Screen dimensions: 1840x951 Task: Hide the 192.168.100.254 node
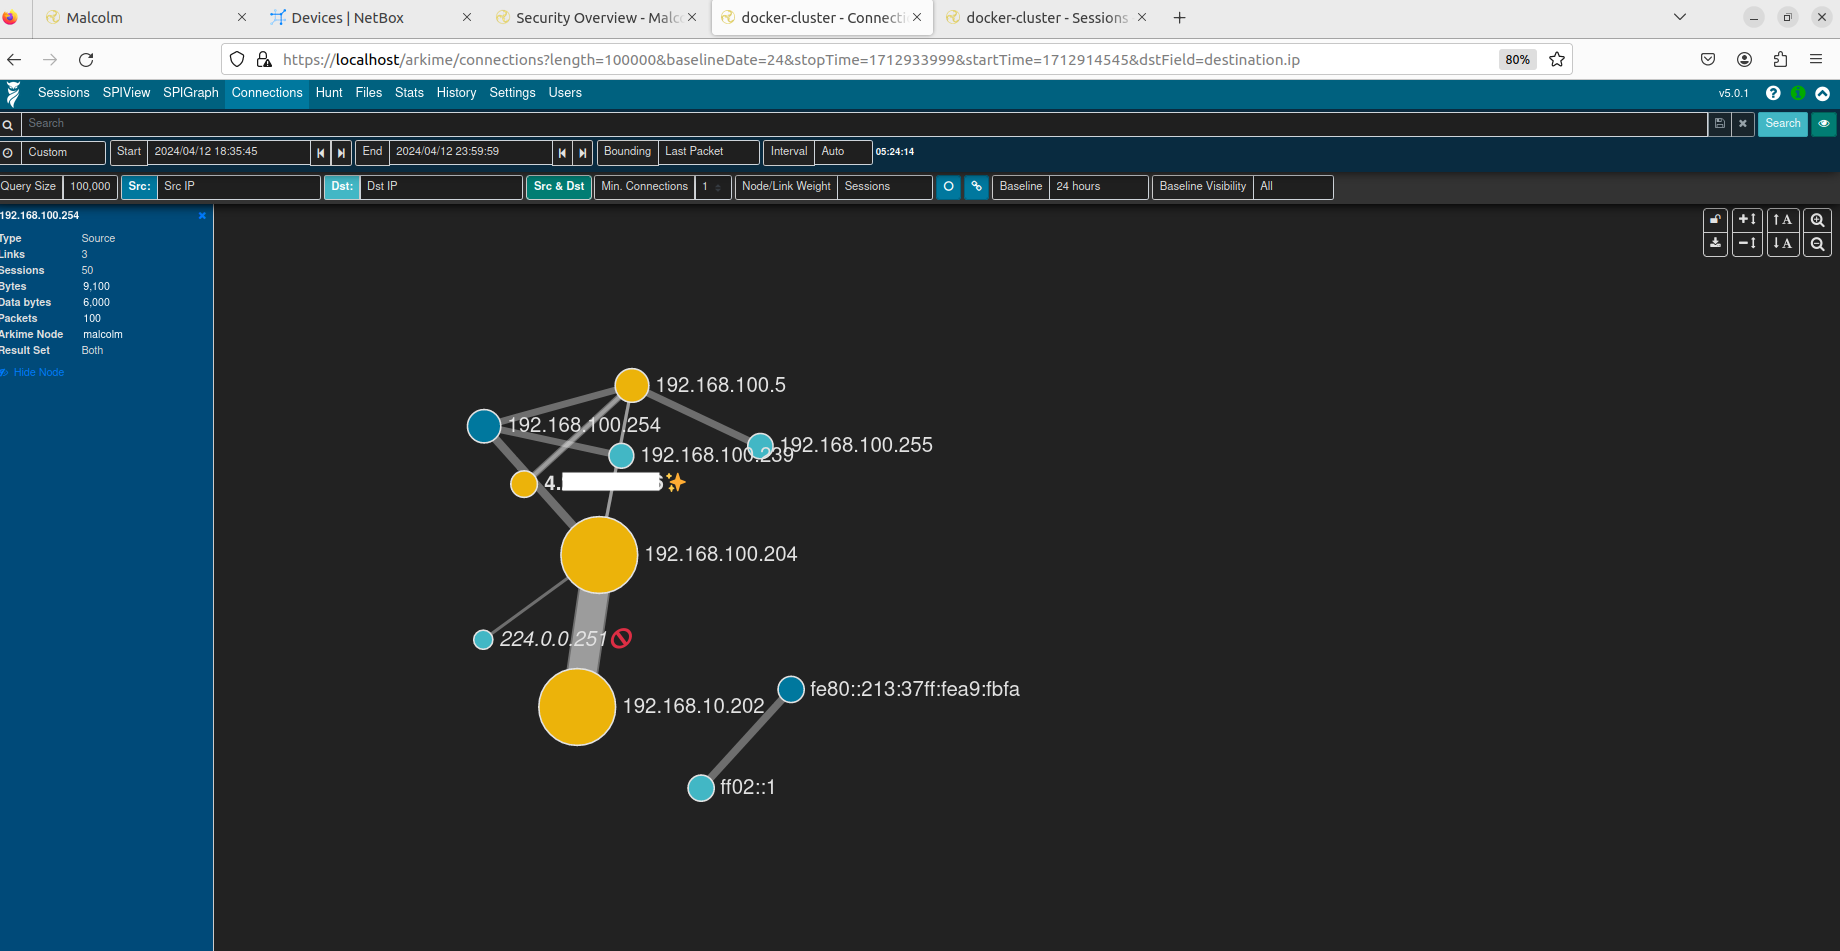pos(38,372)
